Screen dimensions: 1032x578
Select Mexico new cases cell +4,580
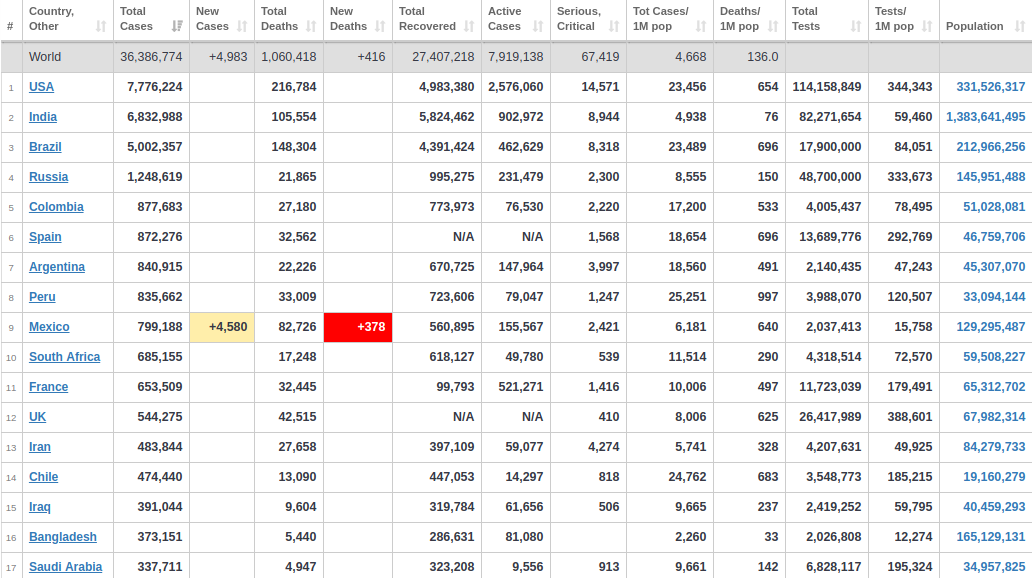click(x=222, y=327)
